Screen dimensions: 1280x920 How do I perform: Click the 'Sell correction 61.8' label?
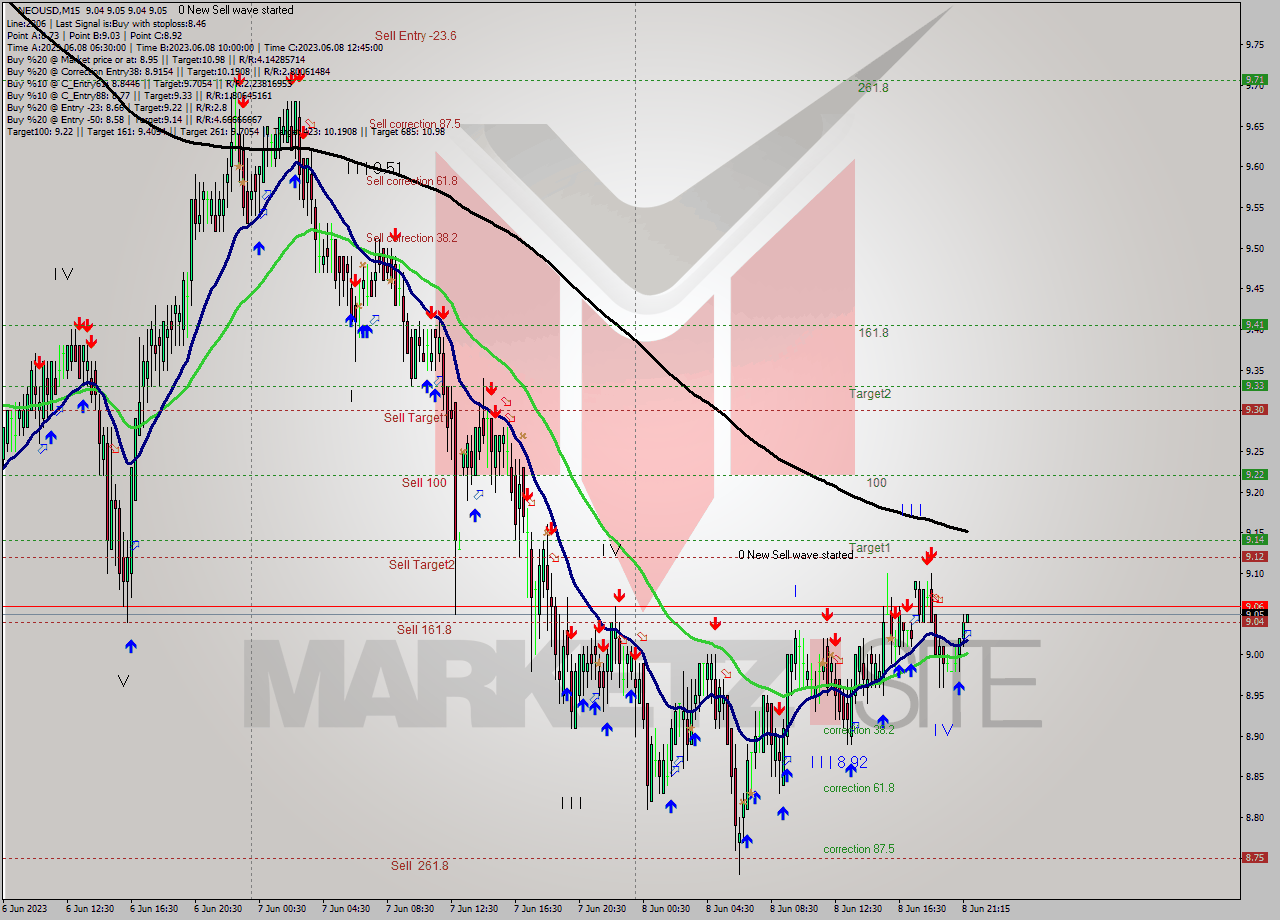[x=411, y=181]
